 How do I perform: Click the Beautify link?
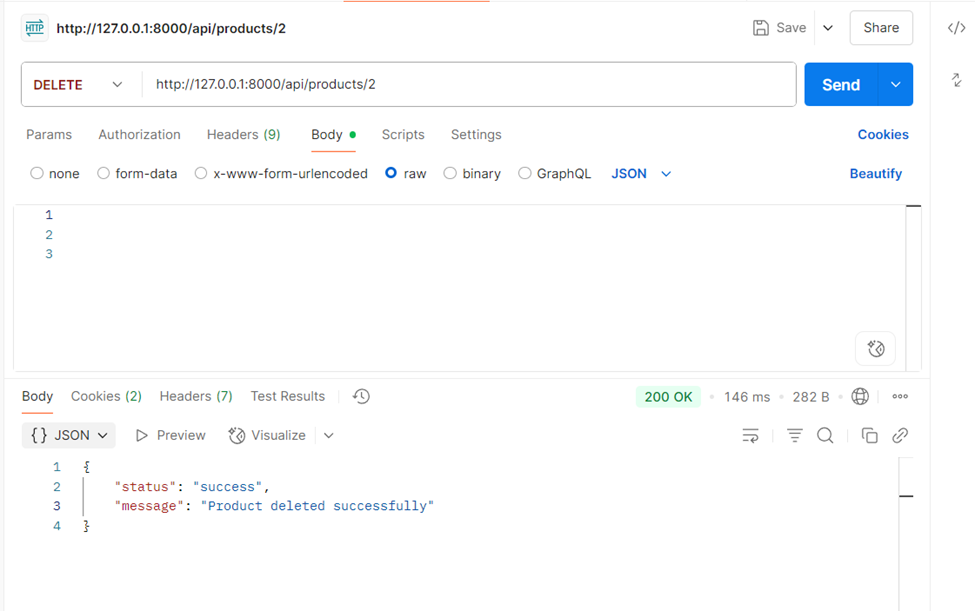(x=875, y=173)
